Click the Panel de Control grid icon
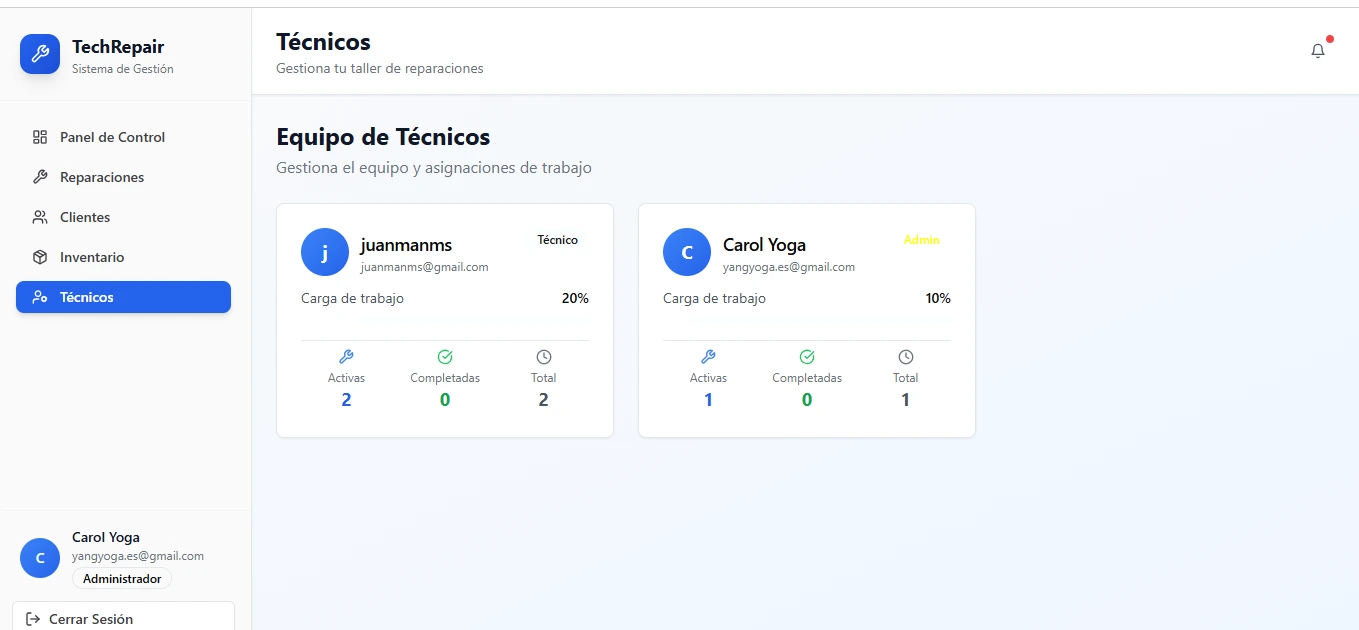Viewport: 1359px width, 630px height. tap(40, 137)
